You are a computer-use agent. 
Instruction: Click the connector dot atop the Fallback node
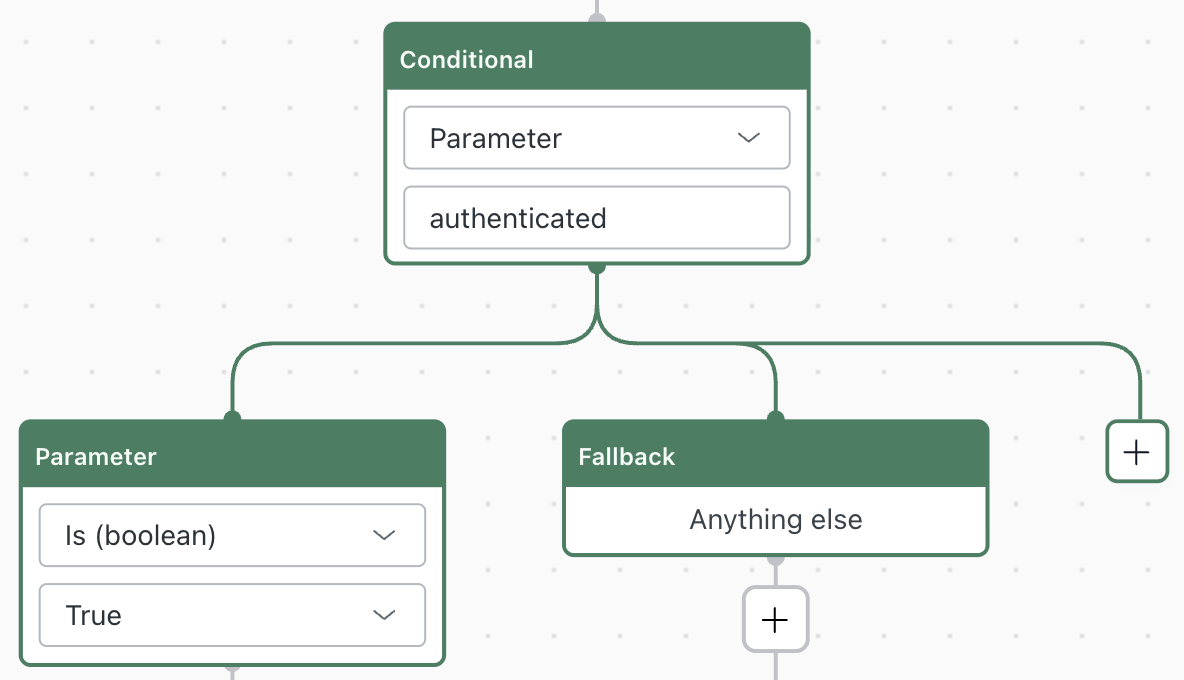[775, 418]
